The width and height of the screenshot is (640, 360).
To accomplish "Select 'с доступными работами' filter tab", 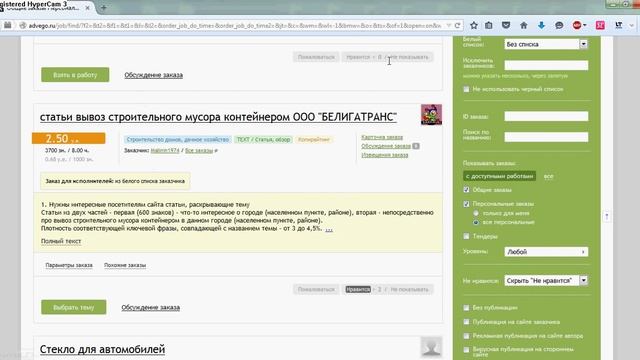I will click(x=499, y=176).
